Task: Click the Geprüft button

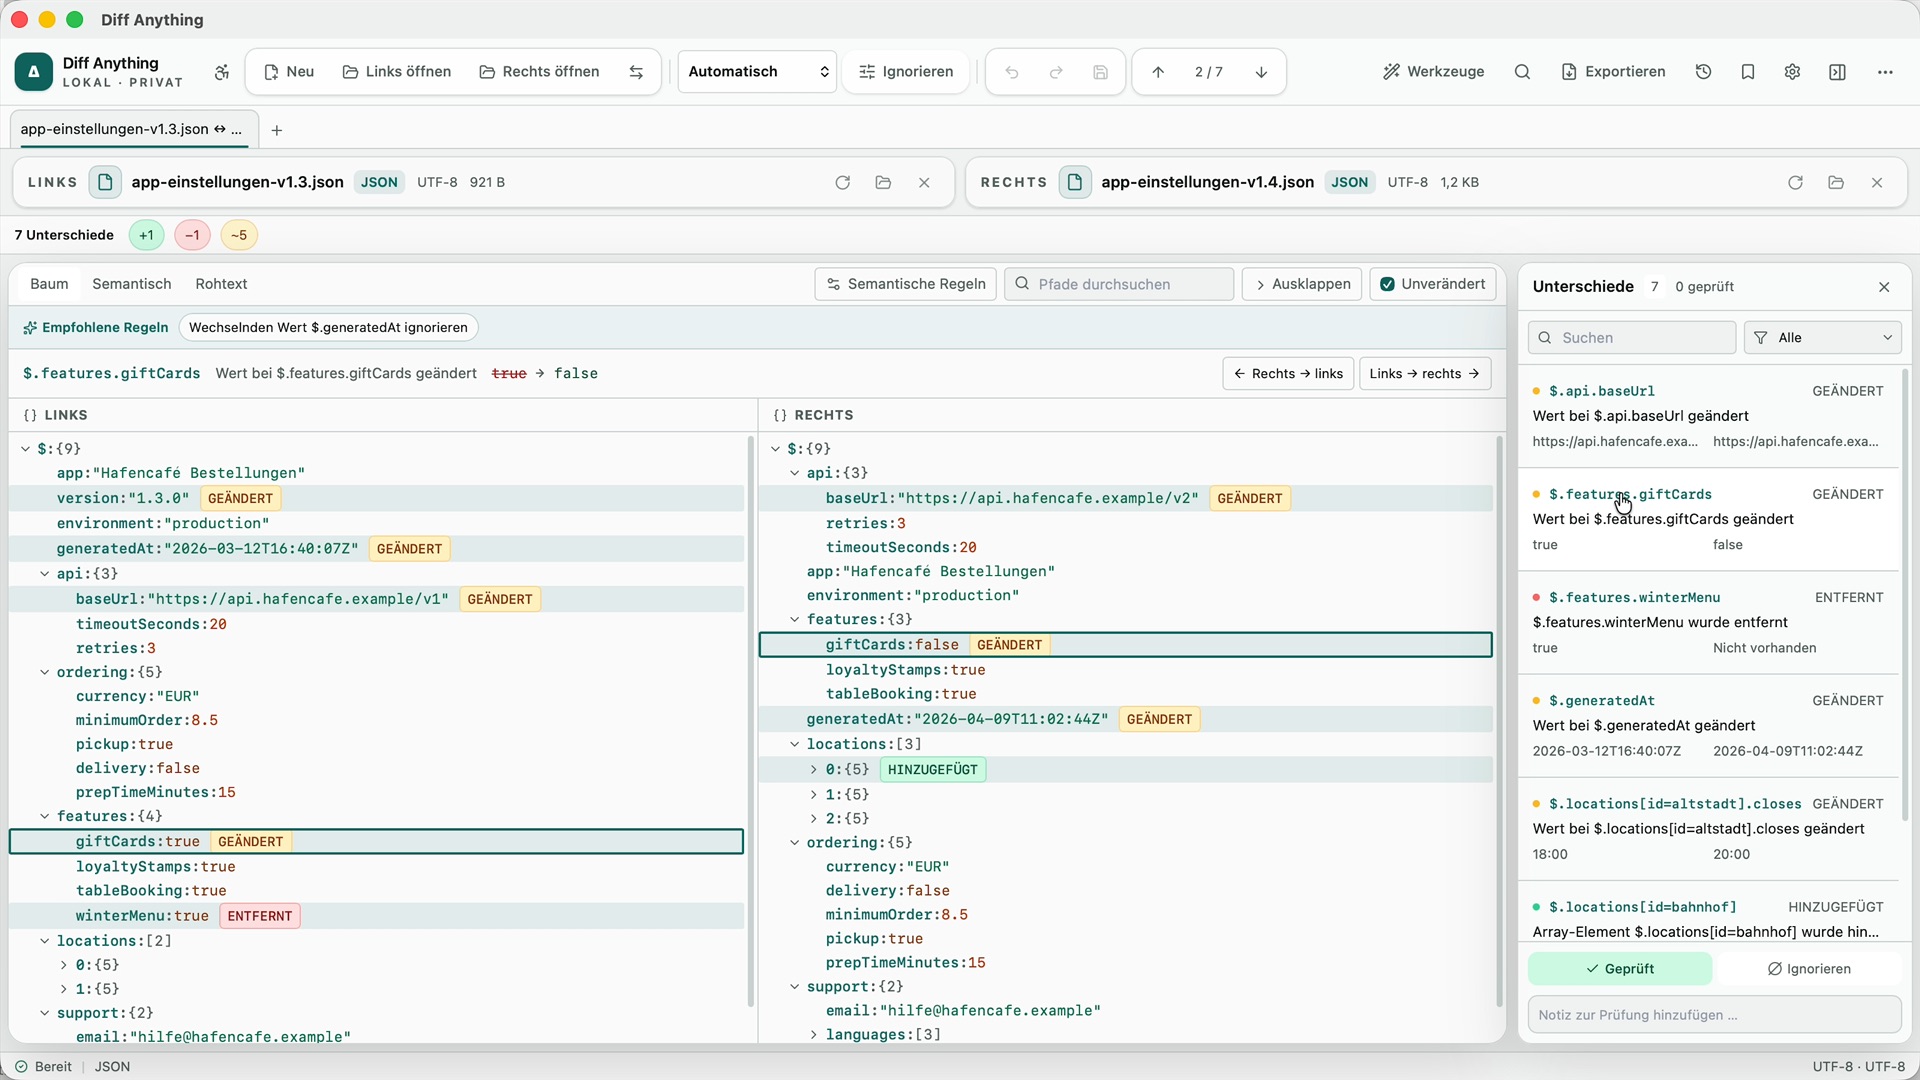Action: coord(1619,969)
